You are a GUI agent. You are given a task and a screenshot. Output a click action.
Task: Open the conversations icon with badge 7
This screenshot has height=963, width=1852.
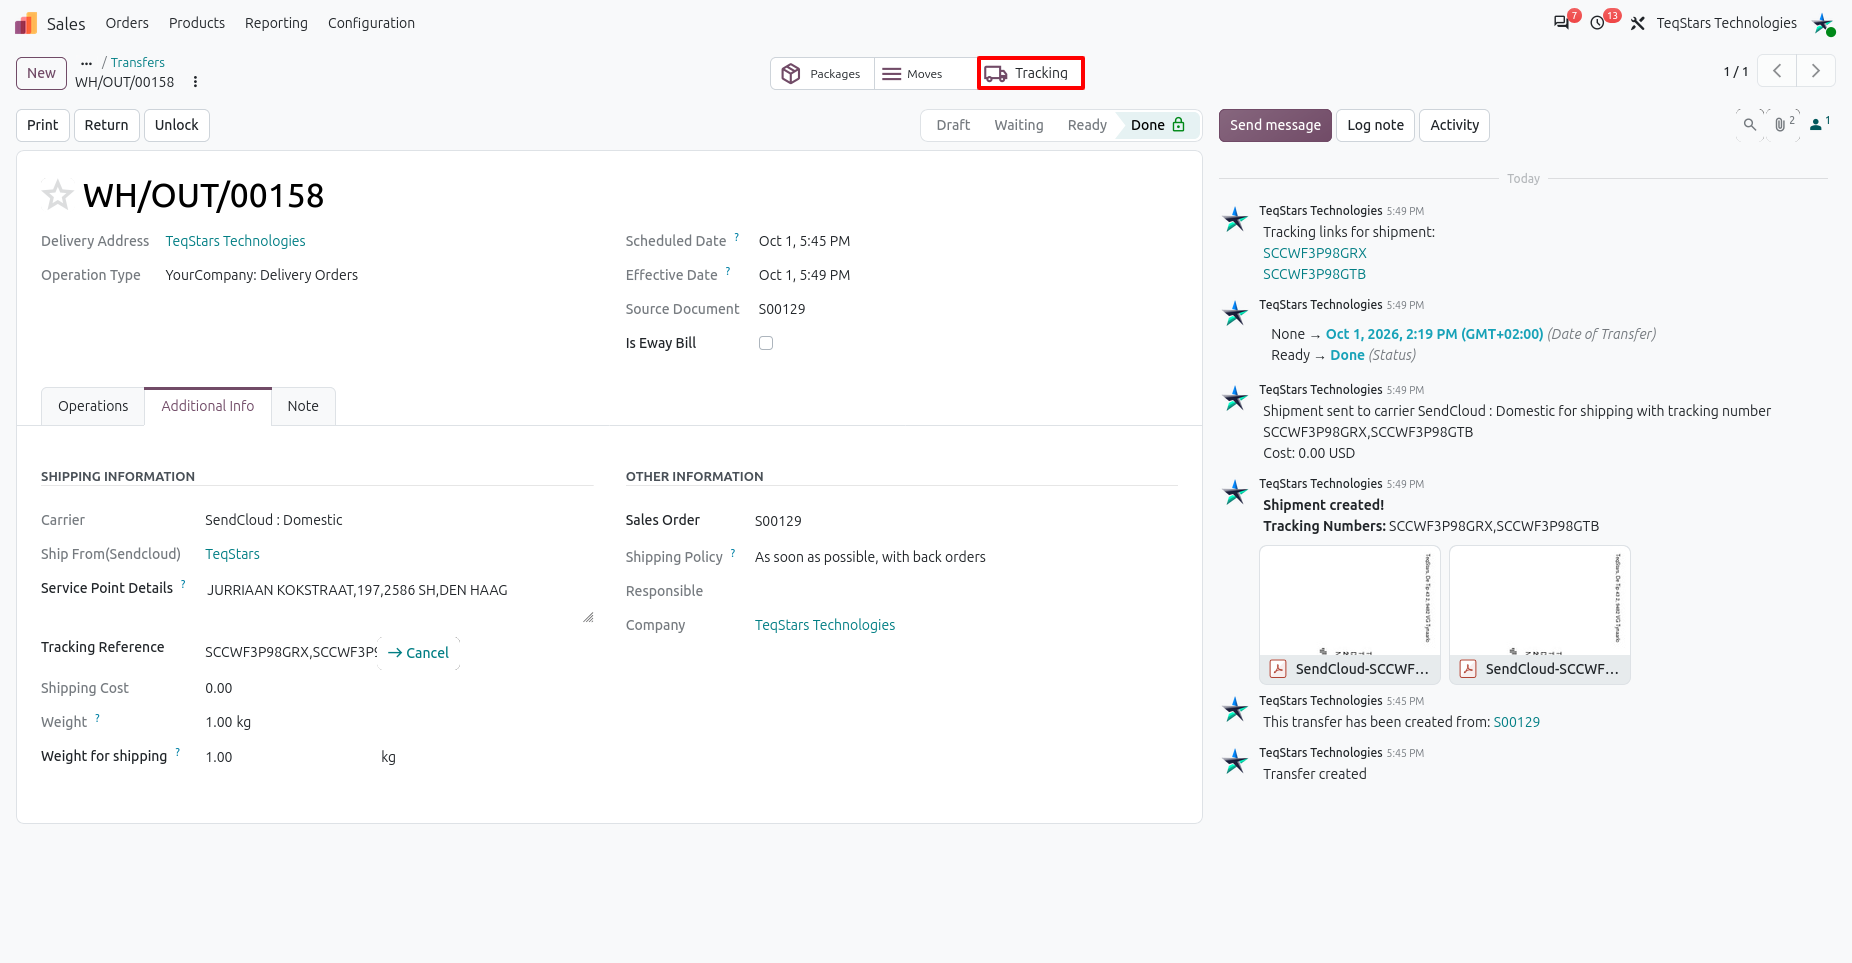(x=1561, y=23)
